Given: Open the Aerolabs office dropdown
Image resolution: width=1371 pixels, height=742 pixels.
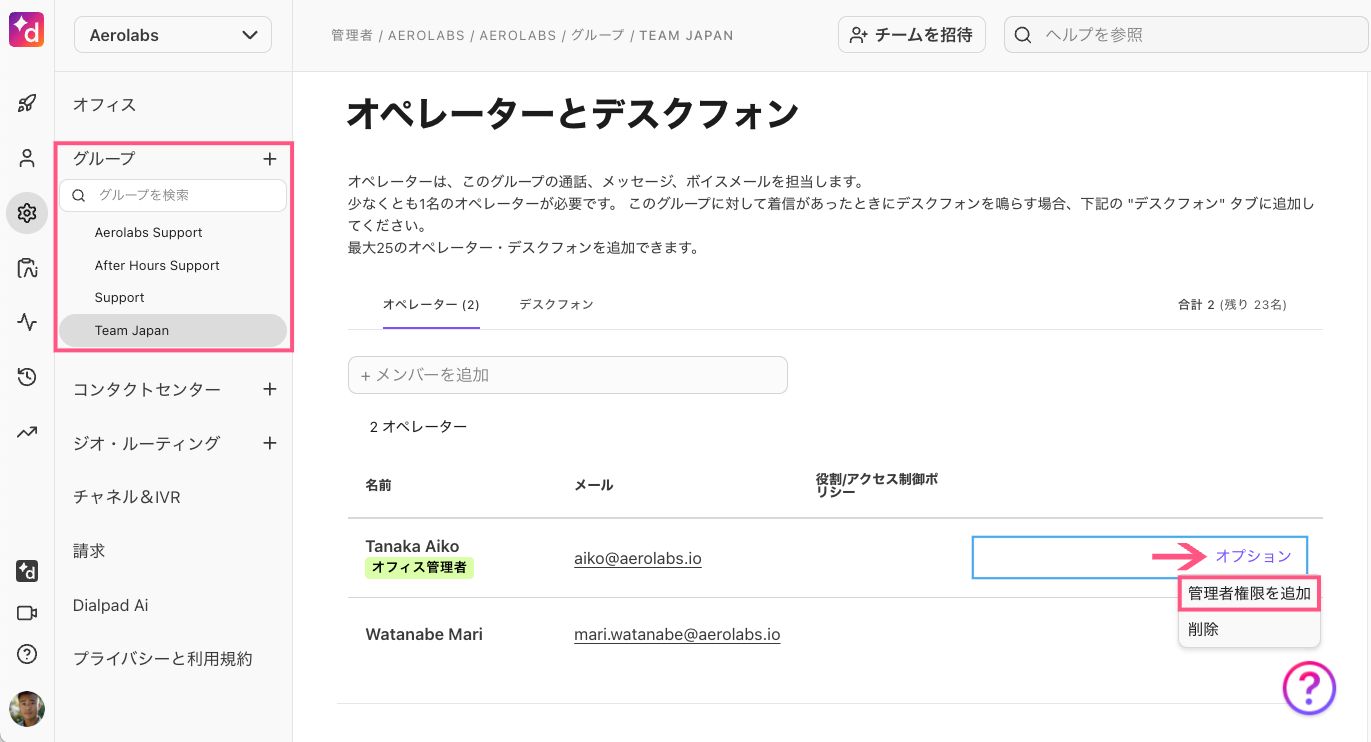Looking at the screenshot, I should (x=173, y=35).
